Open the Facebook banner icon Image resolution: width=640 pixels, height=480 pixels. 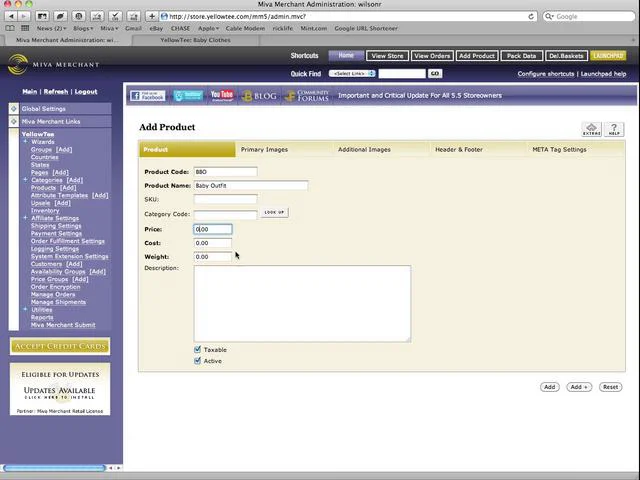148,96
